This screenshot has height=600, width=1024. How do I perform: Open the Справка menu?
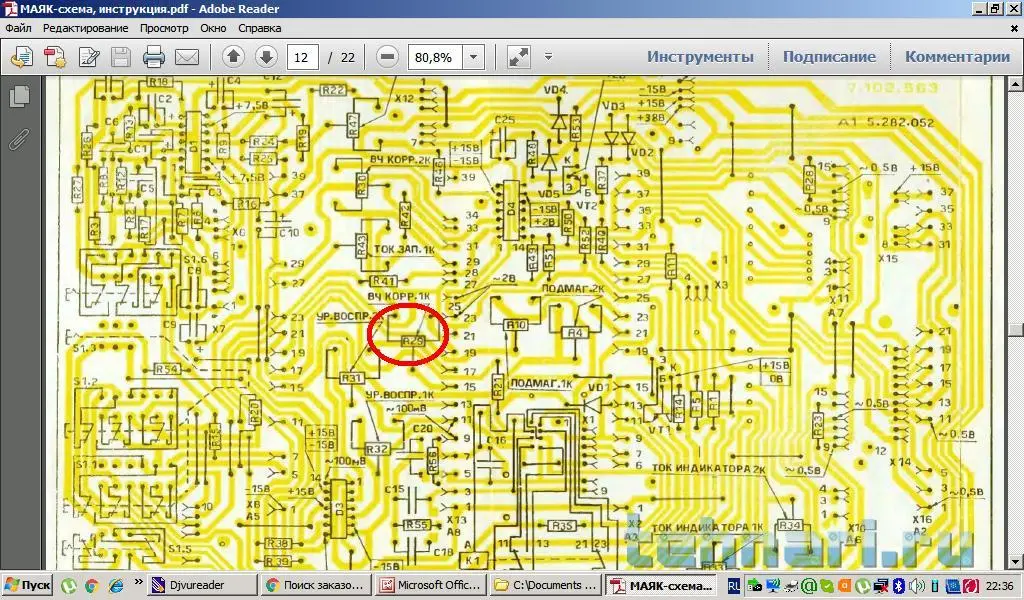259,28
